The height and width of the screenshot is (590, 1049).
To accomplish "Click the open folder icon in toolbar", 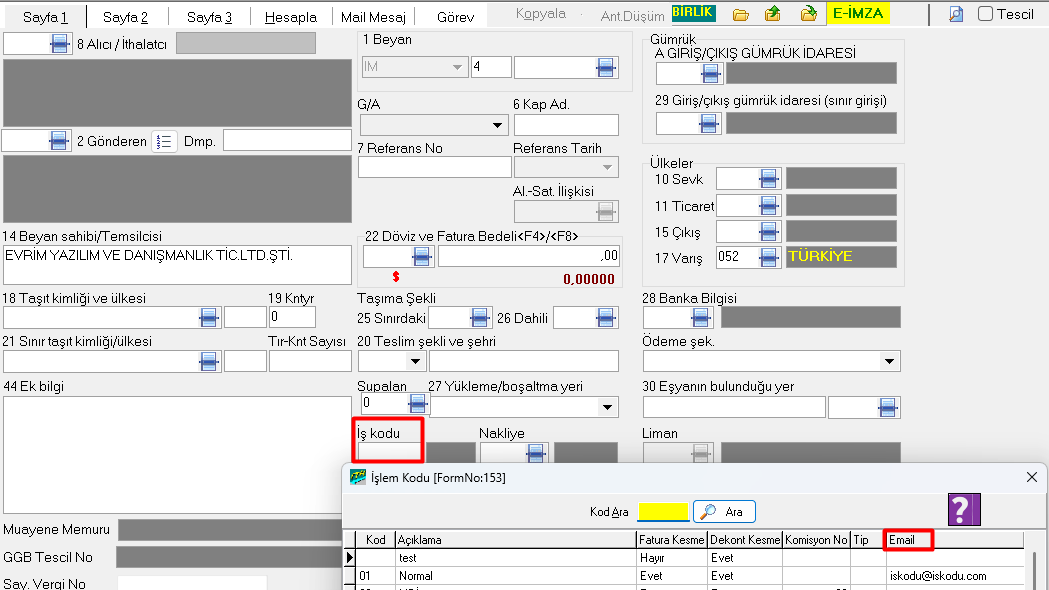I will 741,15.
